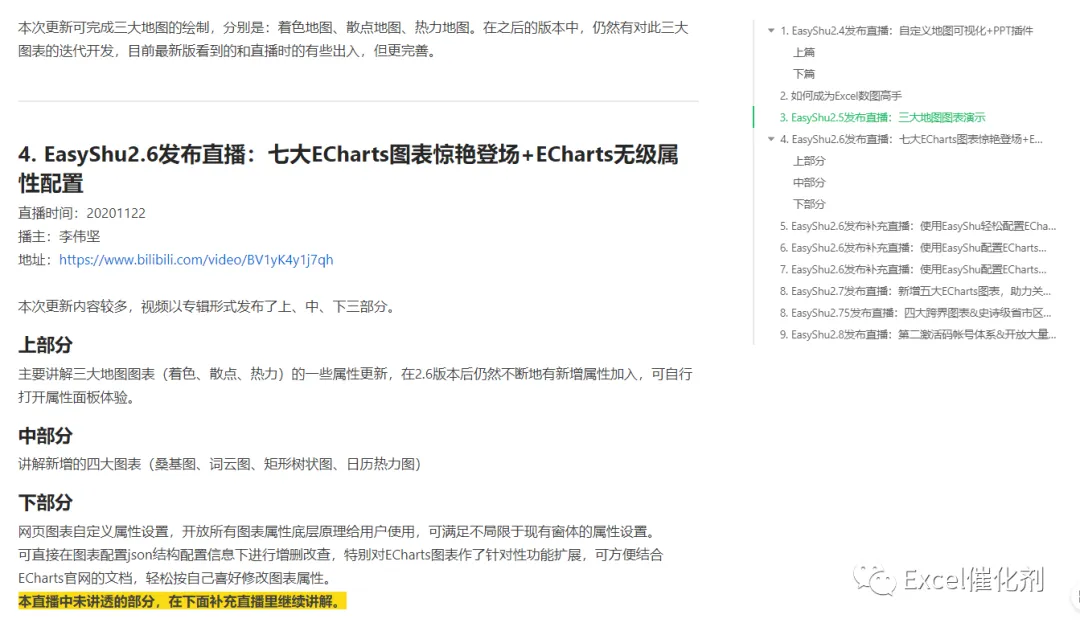The height and width of the screenshot is (627, 1080).
Task: Go to outline entry EasyShu2.75发布直播
Action: 915,313
